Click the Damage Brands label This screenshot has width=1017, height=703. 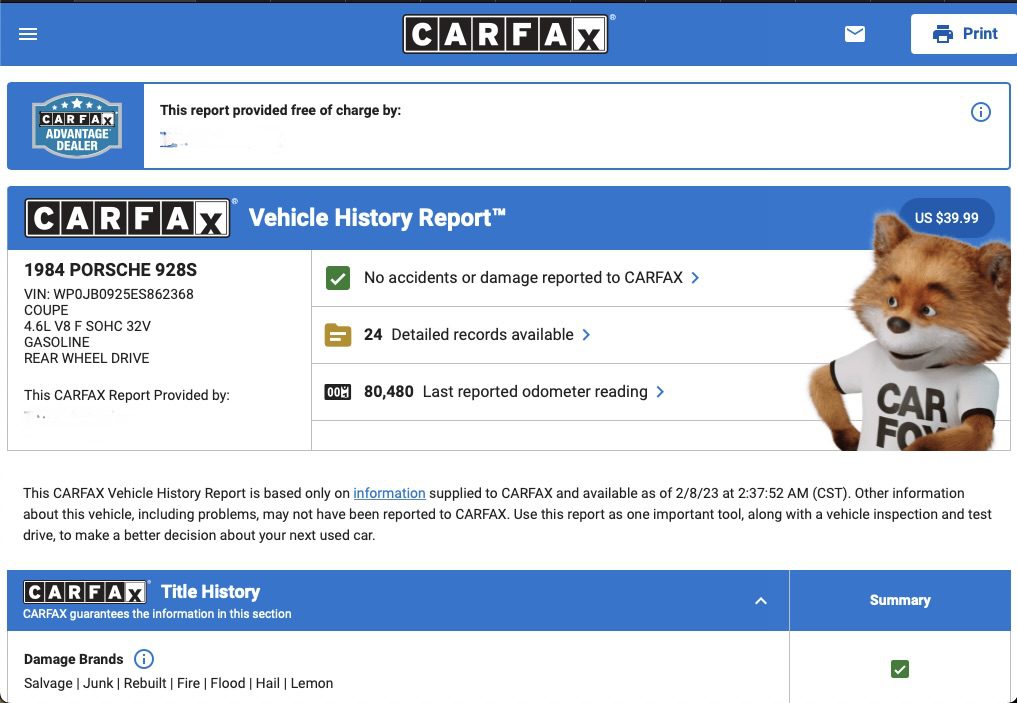pyautogui.click(x=73, y=659)
